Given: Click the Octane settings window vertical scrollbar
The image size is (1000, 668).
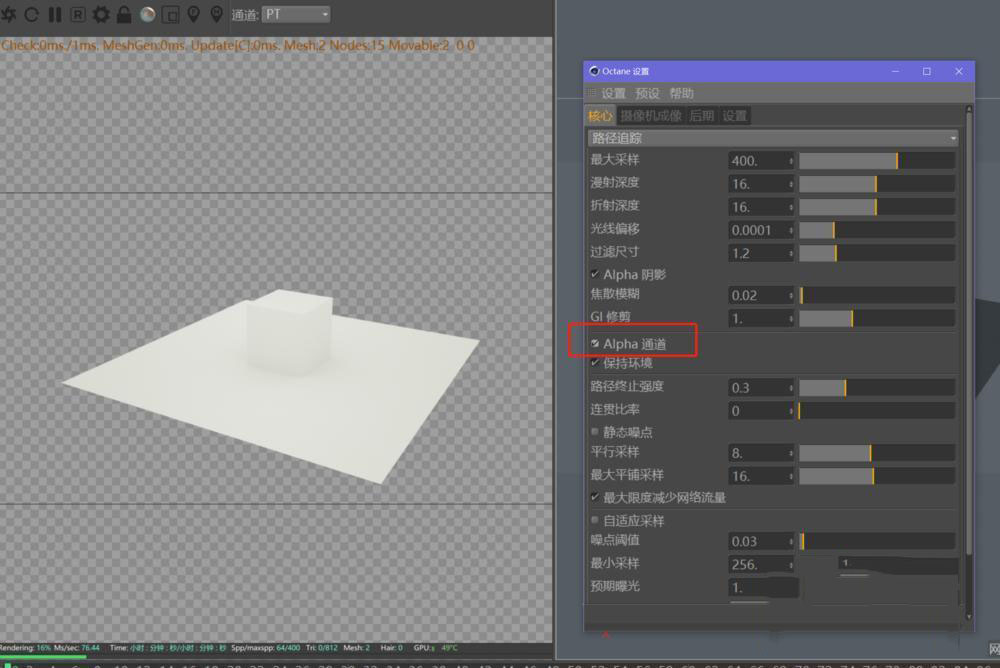Looking at the screenshot, I should tap(969, 332).
